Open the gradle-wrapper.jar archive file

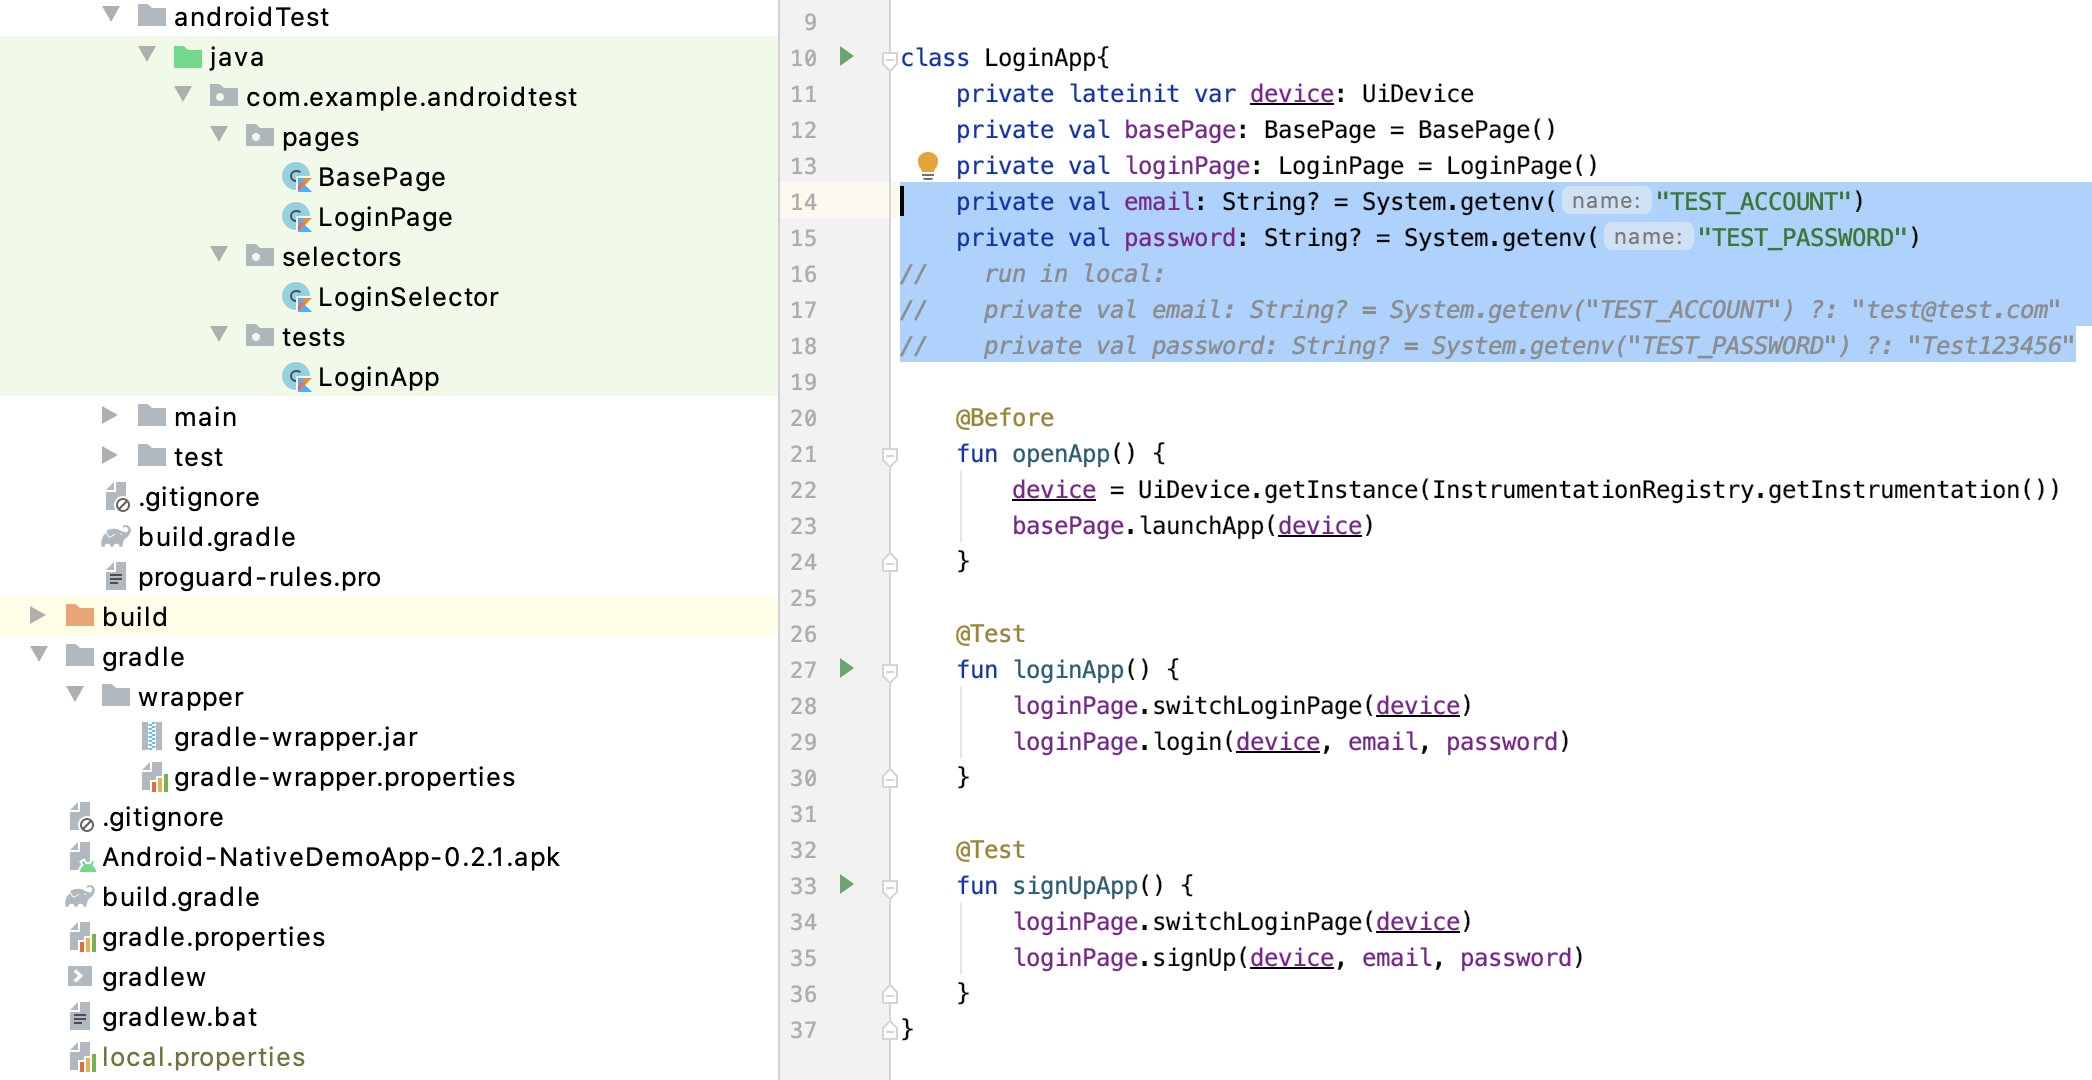click(295, 737)
